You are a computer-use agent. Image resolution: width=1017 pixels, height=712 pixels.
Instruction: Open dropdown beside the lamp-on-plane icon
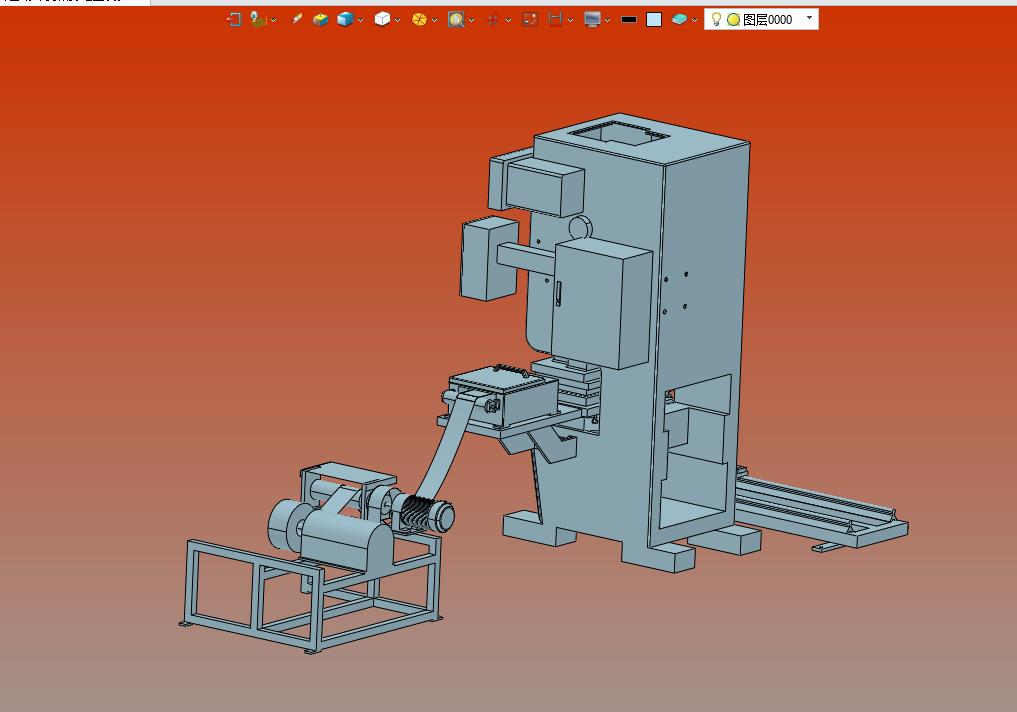point(274,20)
